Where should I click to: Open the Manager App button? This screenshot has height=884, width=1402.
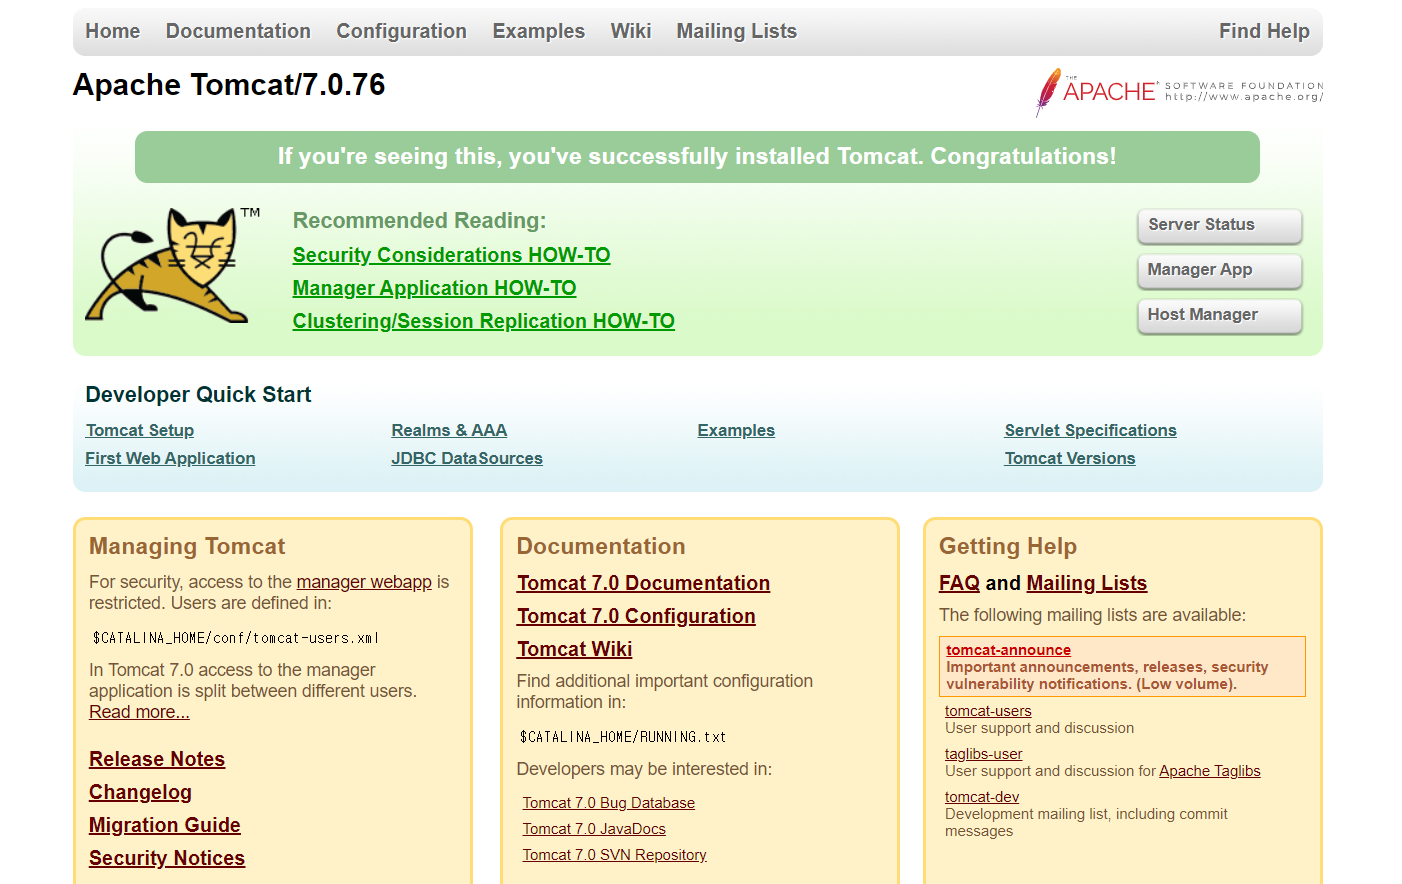pos(1220,270)
